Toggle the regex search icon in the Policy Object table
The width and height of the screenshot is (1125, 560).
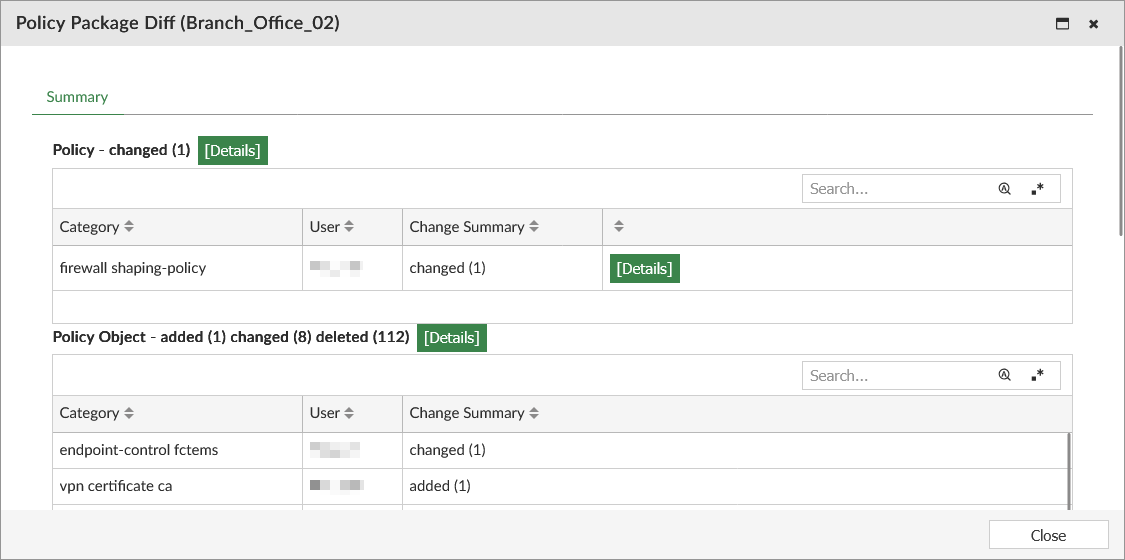click(x=1038, y=376)
